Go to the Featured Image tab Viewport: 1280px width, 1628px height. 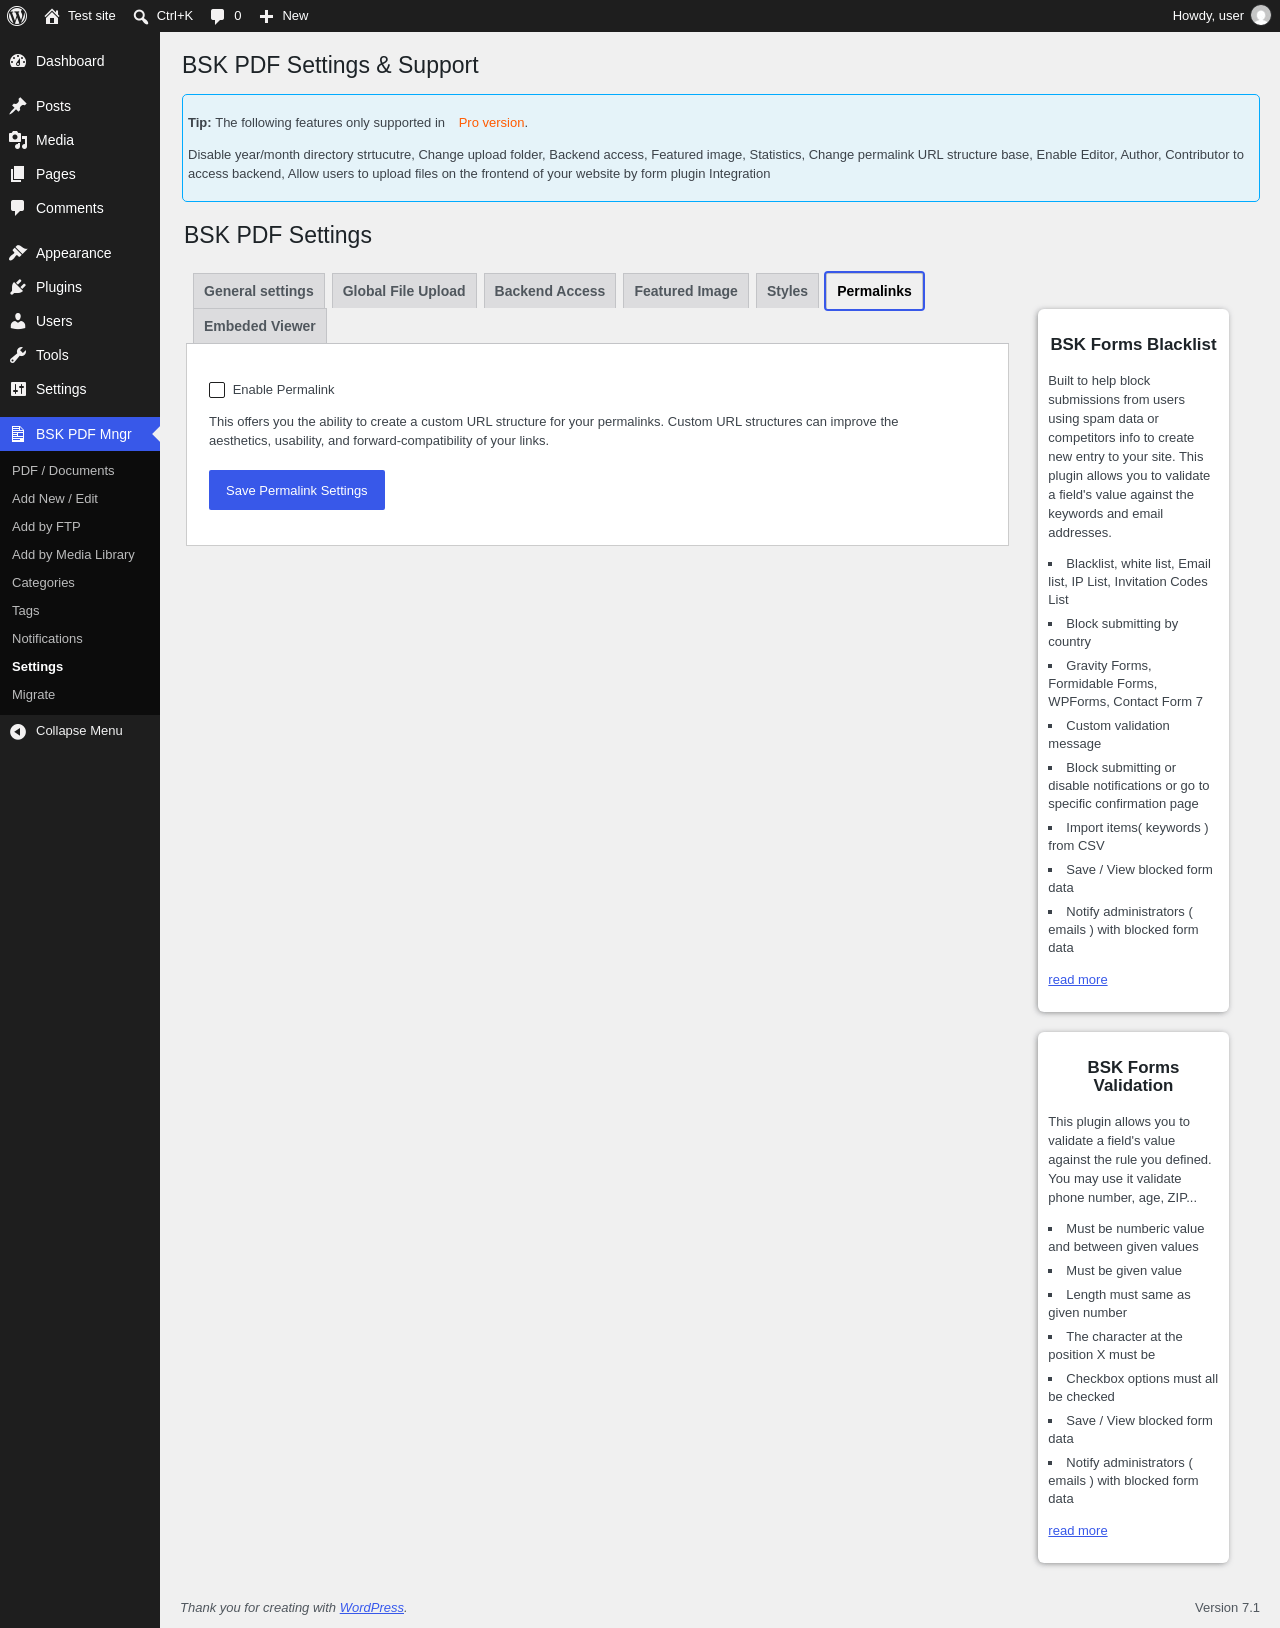click(686, 291)
